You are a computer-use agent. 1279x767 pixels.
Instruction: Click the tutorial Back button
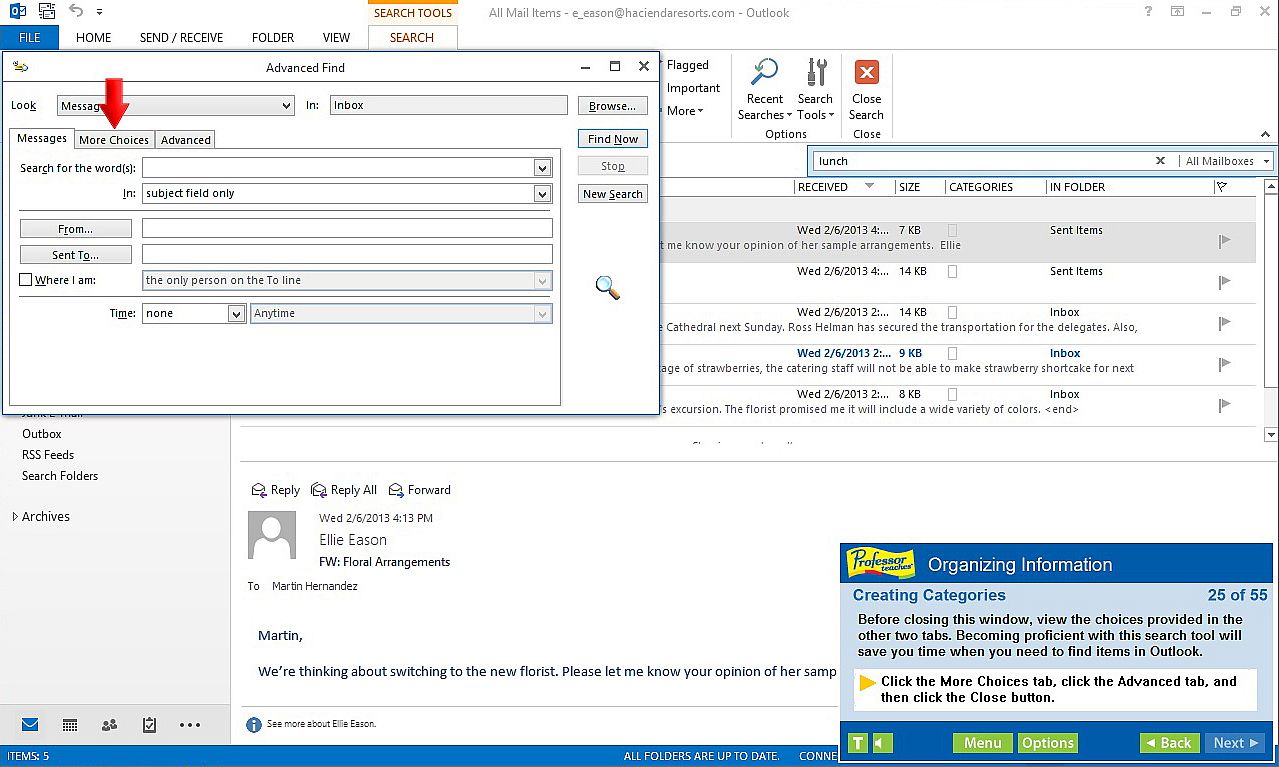[1169, 743]
